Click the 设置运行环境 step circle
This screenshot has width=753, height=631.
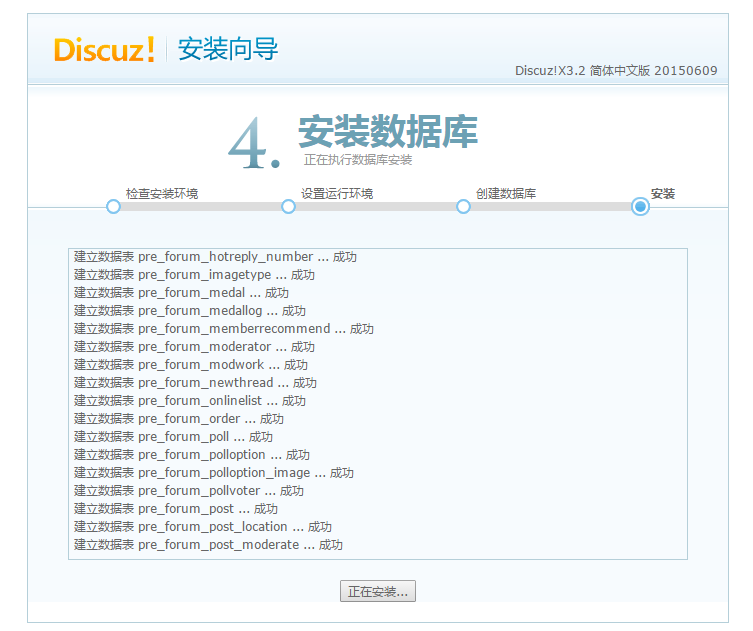(288, 206)
